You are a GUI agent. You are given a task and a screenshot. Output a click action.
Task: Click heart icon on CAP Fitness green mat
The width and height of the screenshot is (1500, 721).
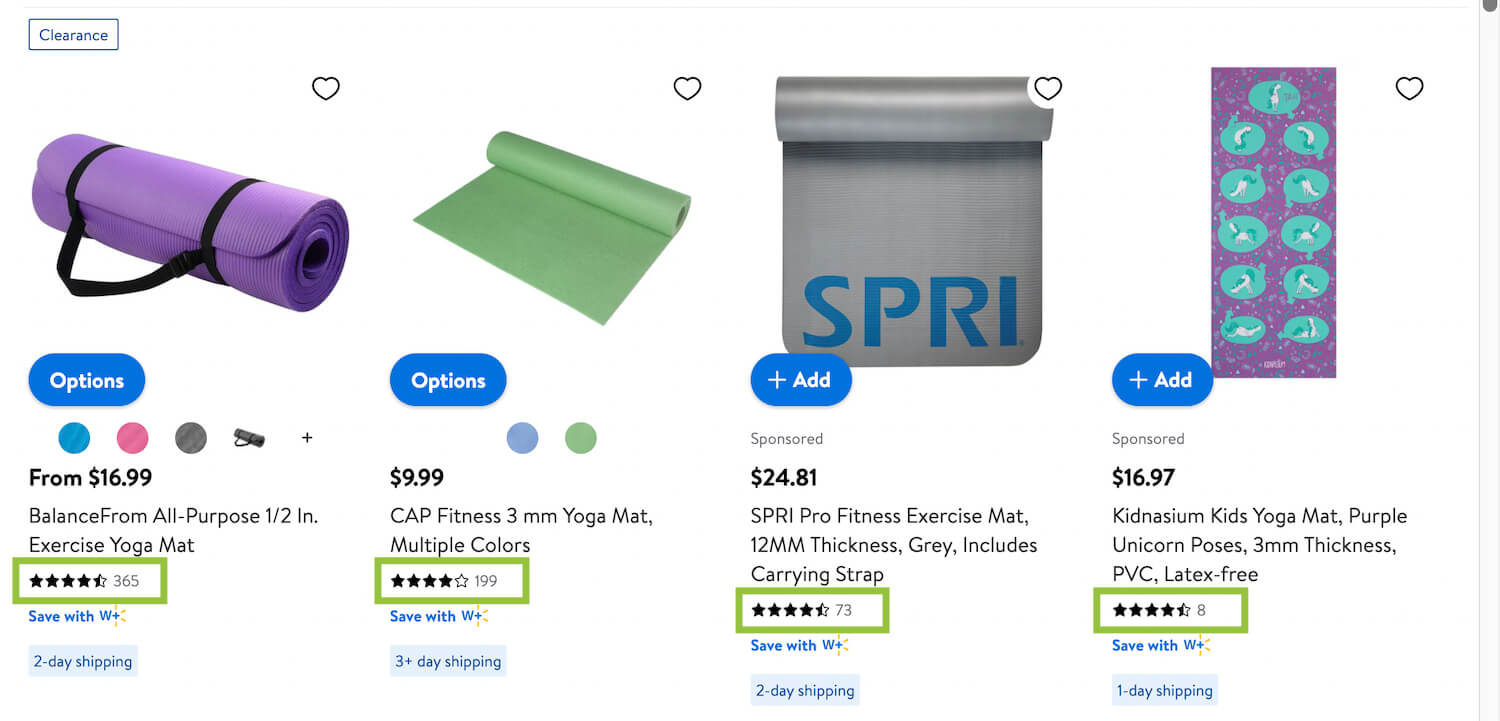tap(687, 89)
